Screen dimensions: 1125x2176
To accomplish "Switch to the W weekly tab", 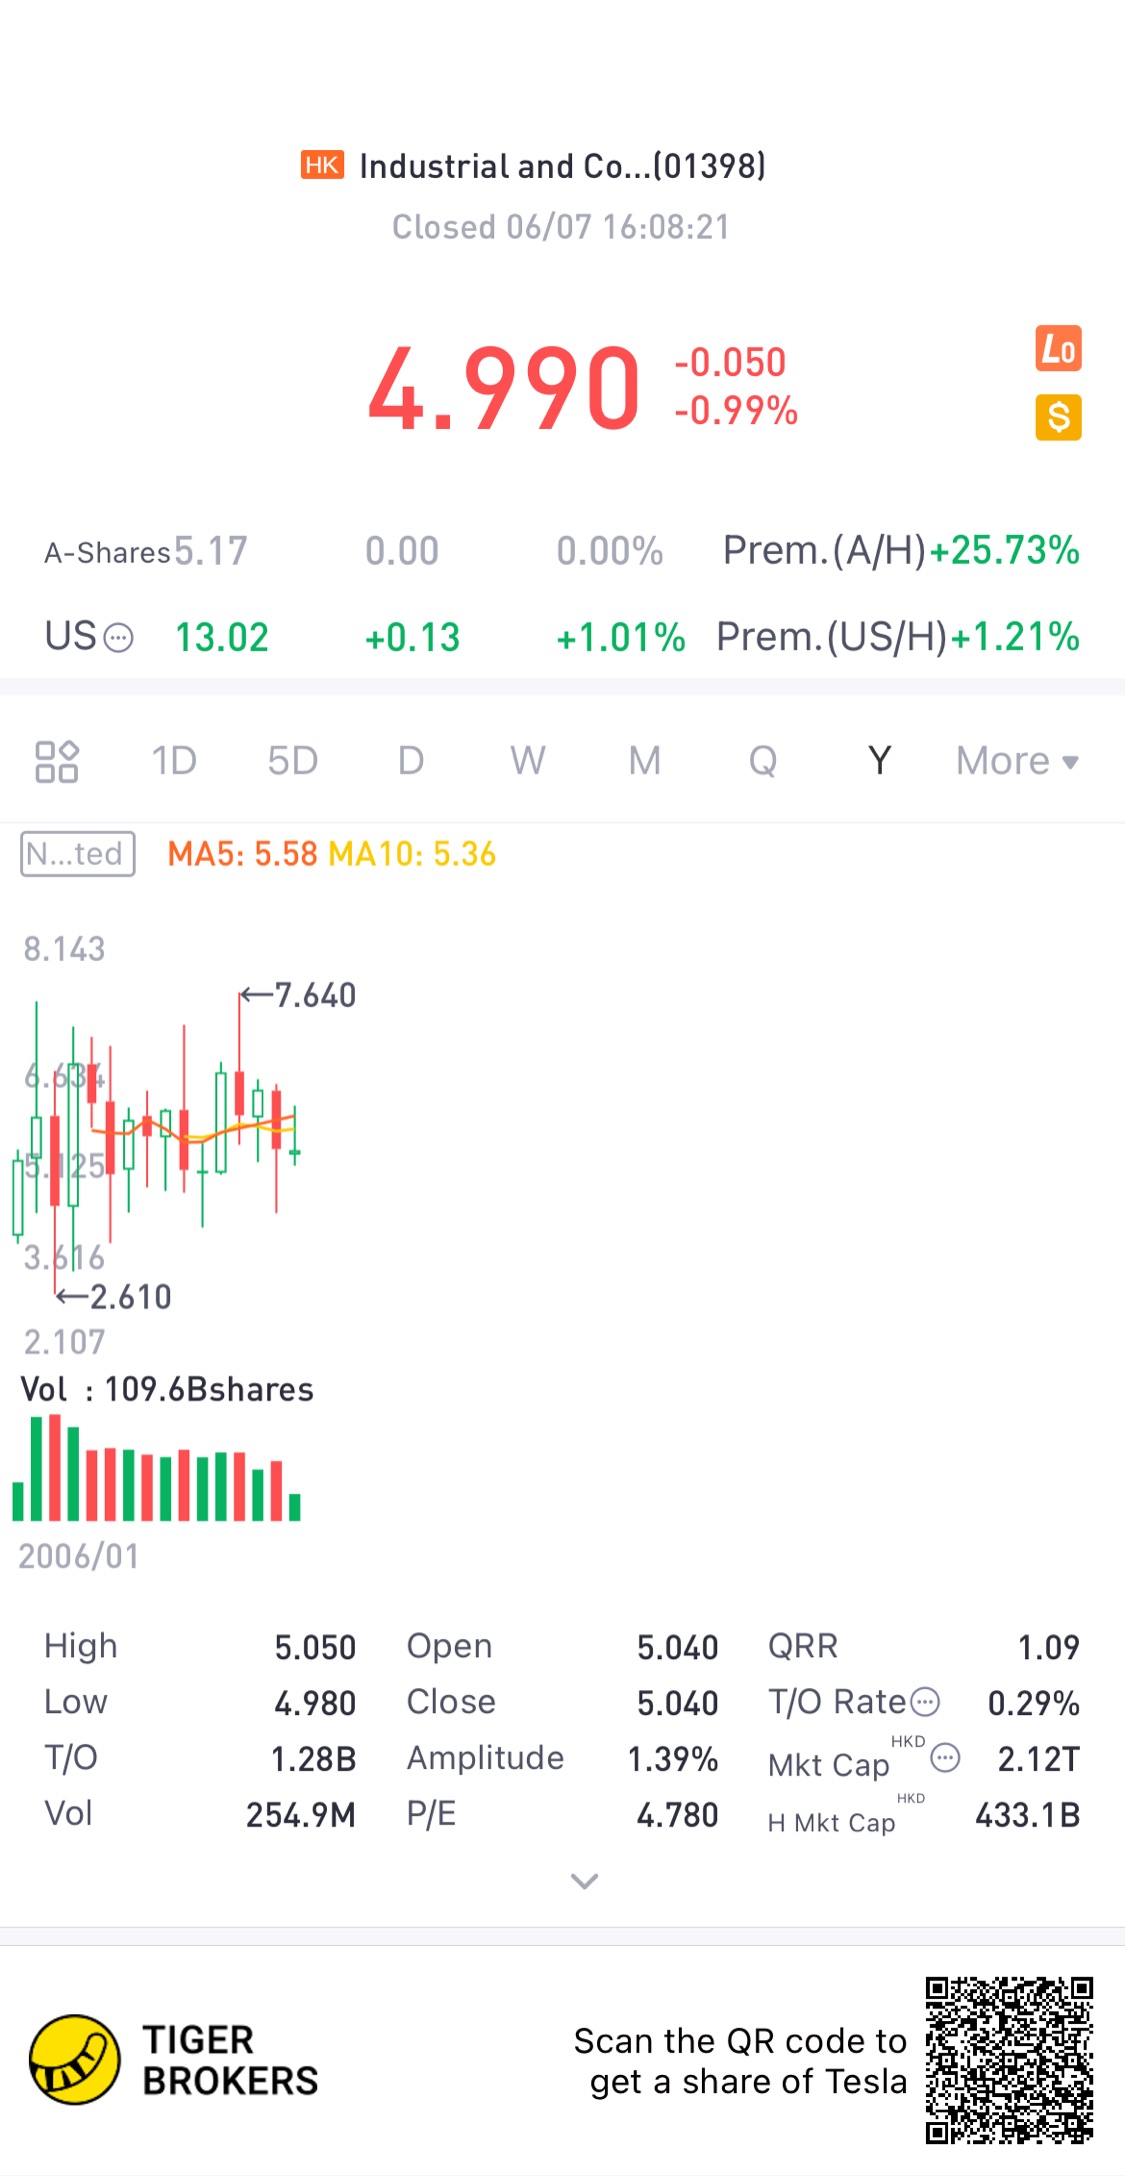I will 528,761.
